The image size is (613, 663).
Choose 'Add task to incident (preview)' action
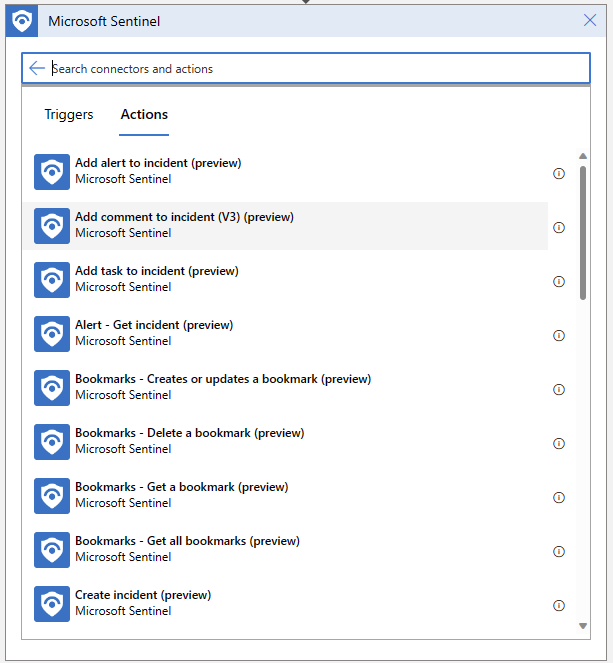285,280
